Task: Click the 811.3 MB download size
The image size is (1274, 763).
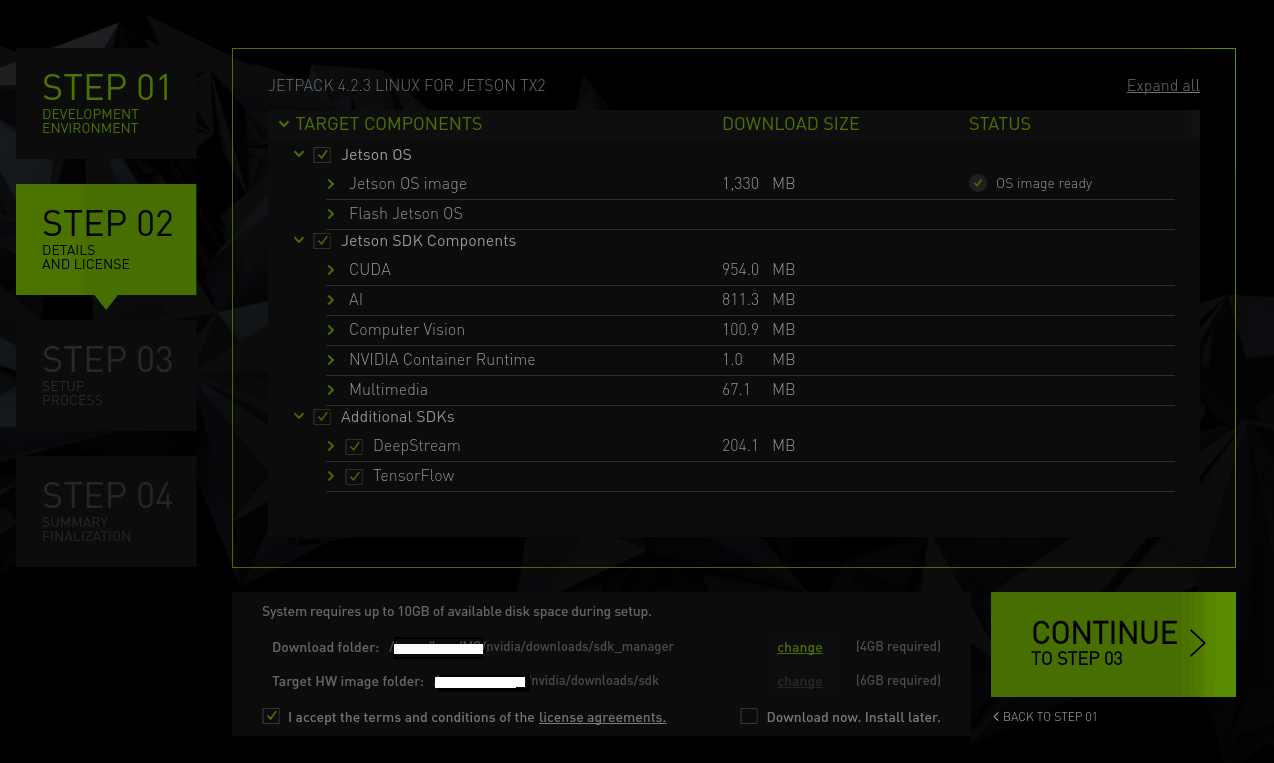Action: [759, 300]
